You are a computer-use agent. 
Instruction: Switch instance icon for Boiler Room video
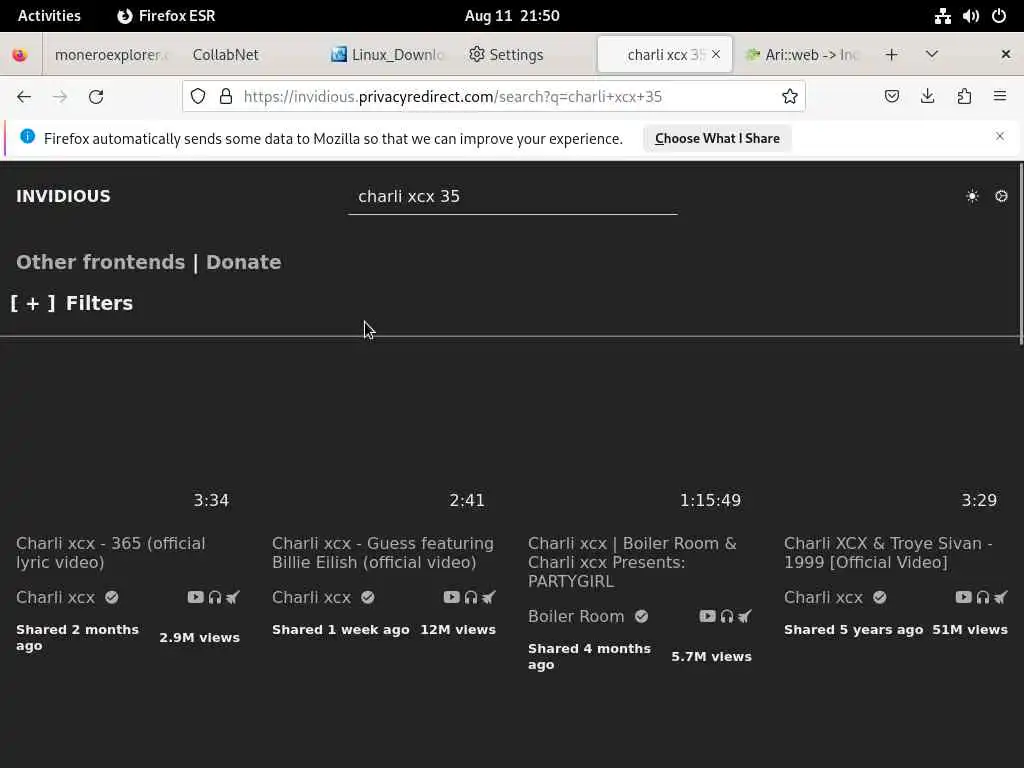coord(745,616)
